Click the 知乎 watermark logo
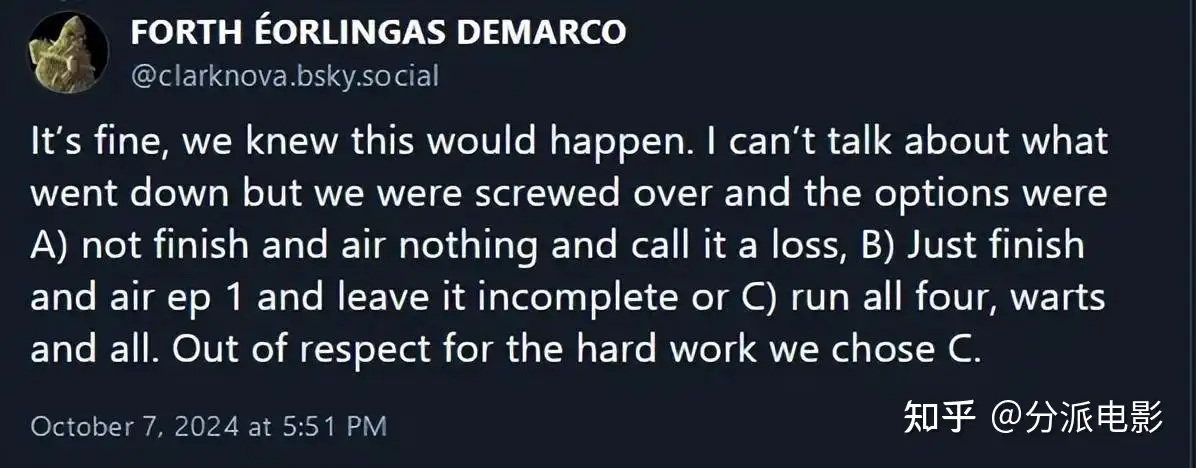Viewport: 1196px width, 468px height. [x=939, y=418]
